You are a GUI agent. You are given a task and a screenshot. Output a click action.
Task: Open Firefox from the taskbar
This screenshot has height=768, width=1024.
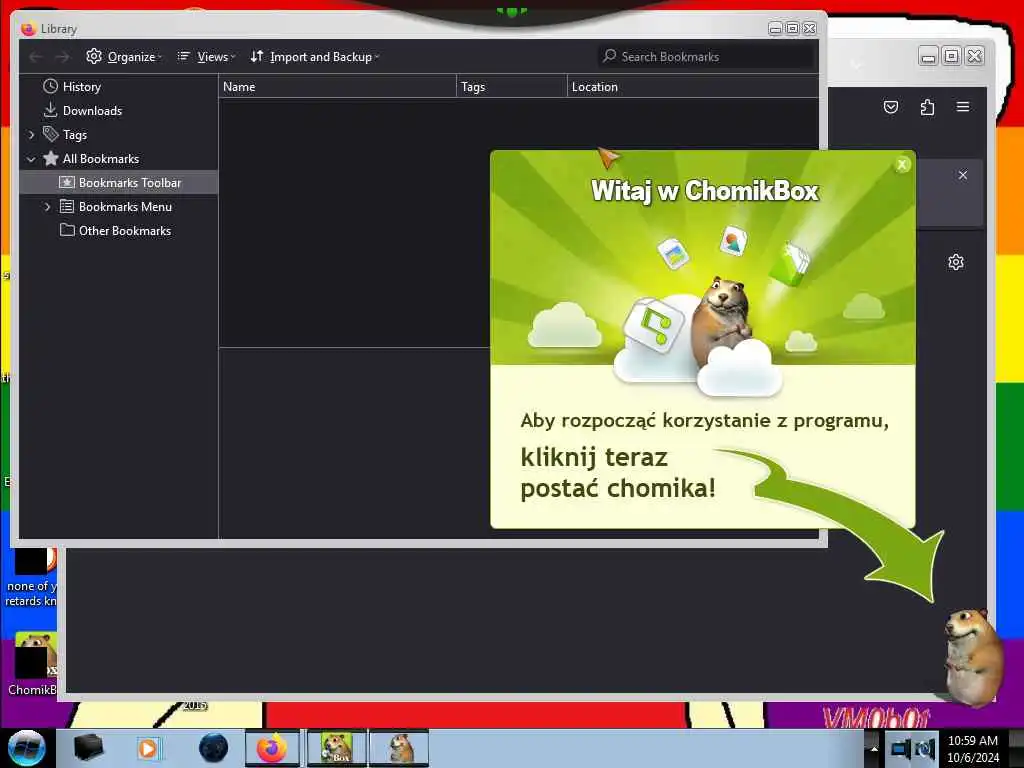pyautogui.click(x=272, y=748)
